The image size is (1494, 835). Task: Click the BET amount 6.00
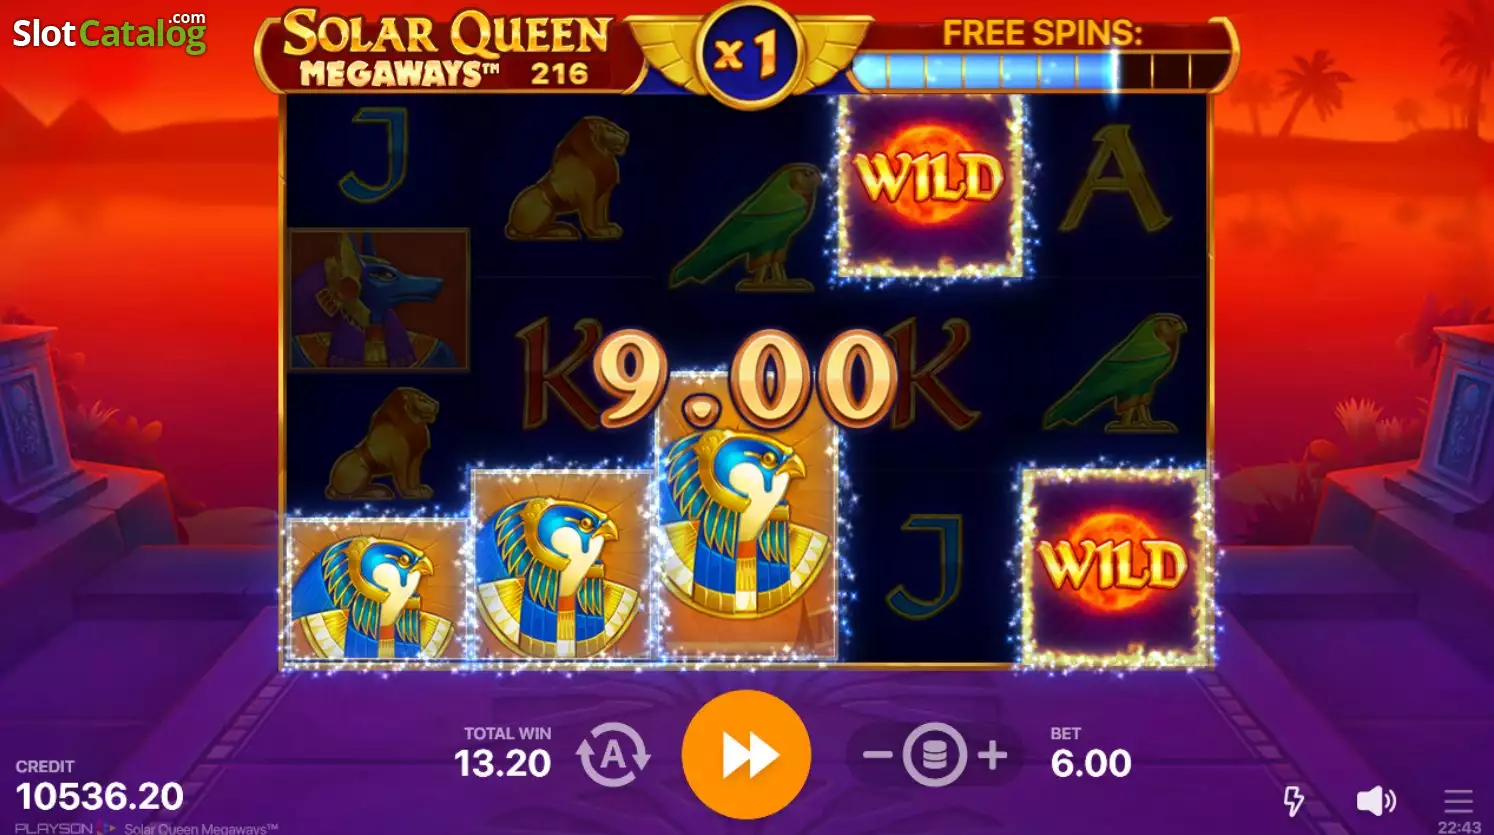1091,763
